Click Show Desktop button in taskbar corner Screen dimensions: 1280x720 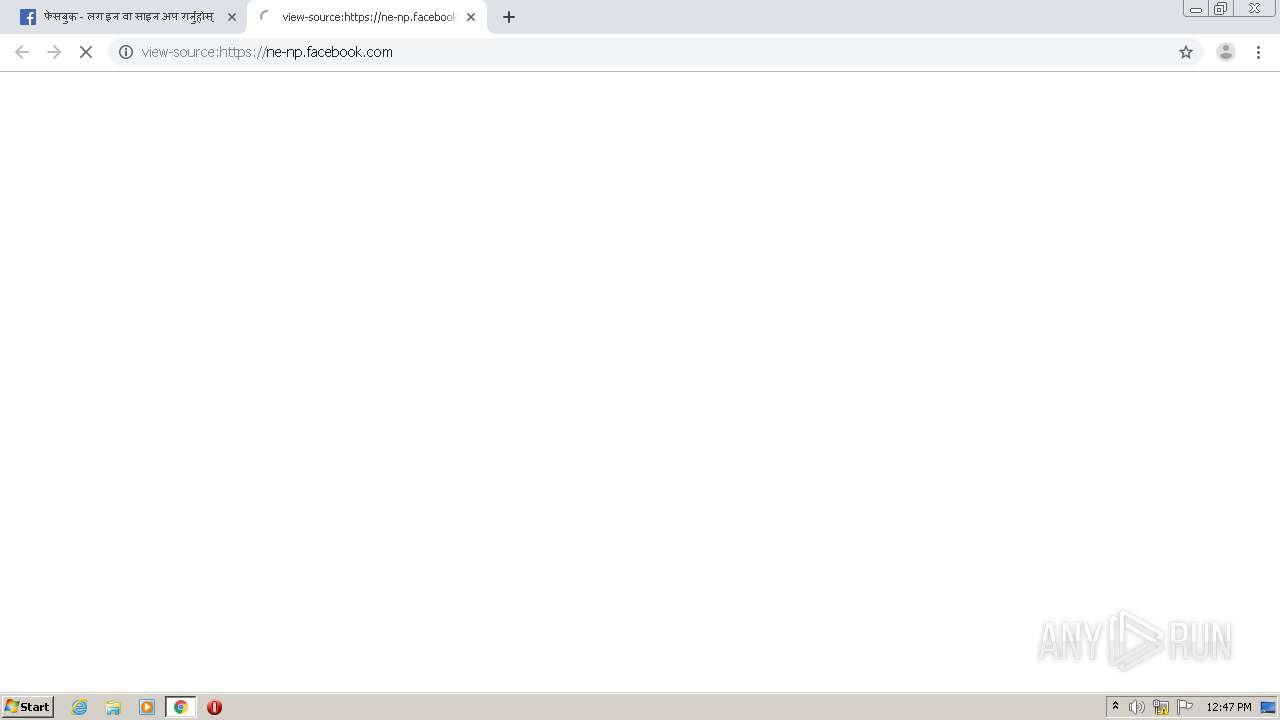tap(1268, 707)
